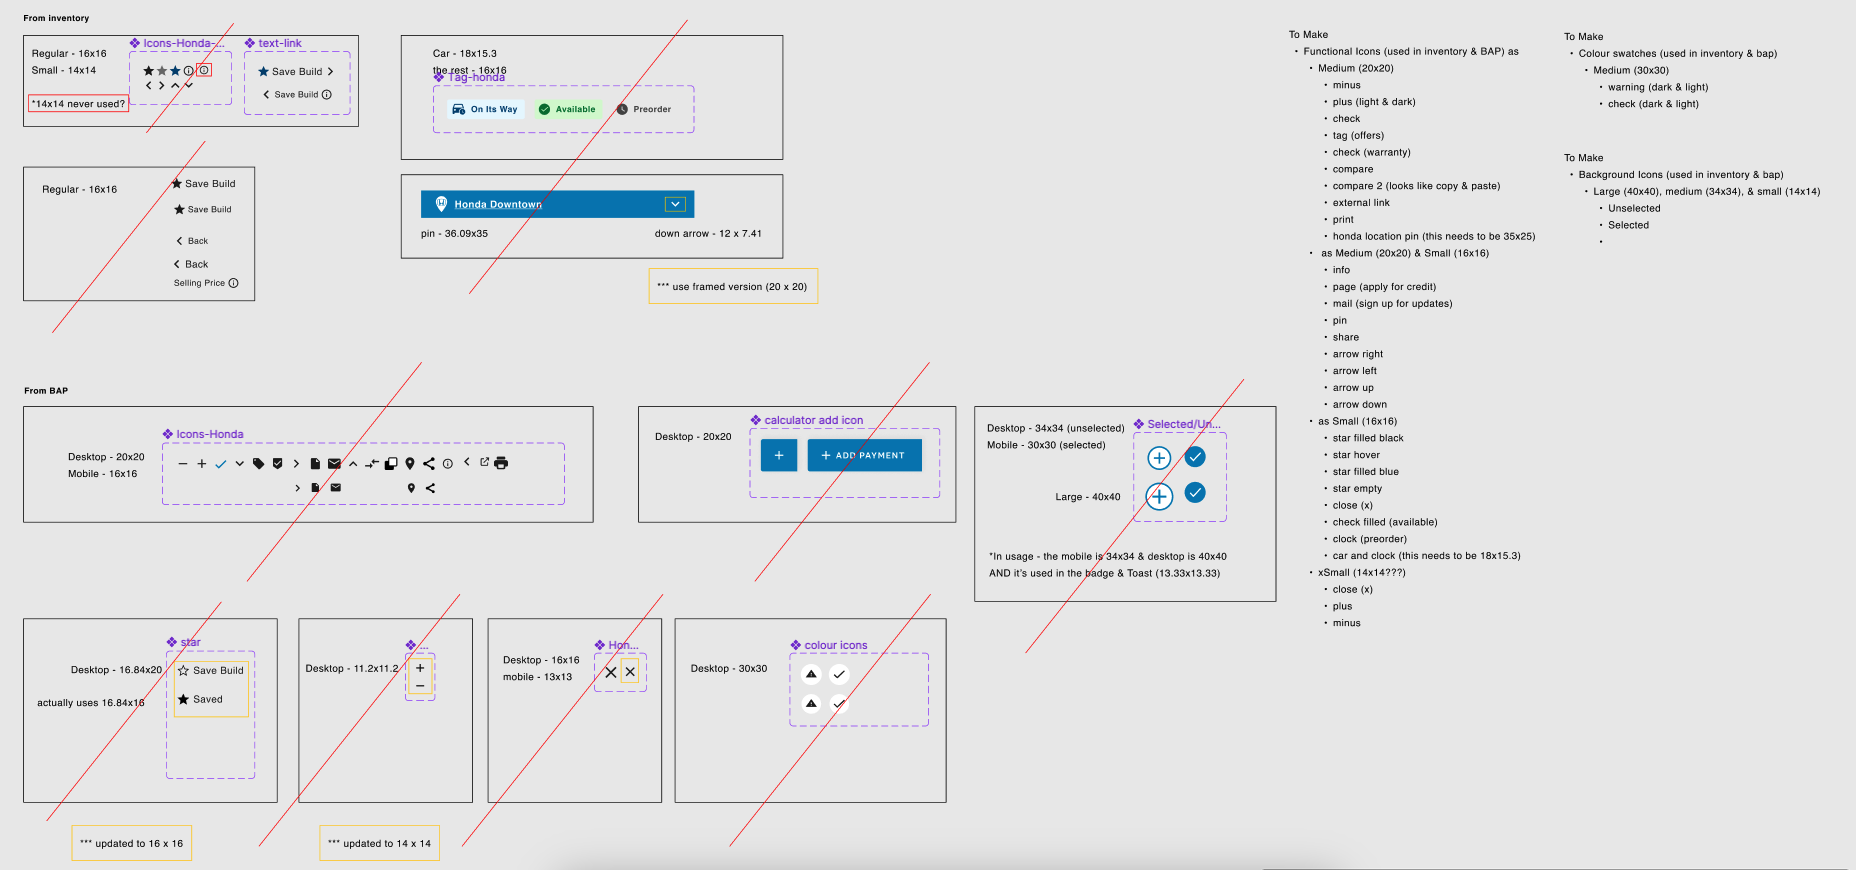Image resolution: width=1856 pixels, height=870 pixels.
Task: Select the clock icon in Preorder tag
Action: click(622, 109)
